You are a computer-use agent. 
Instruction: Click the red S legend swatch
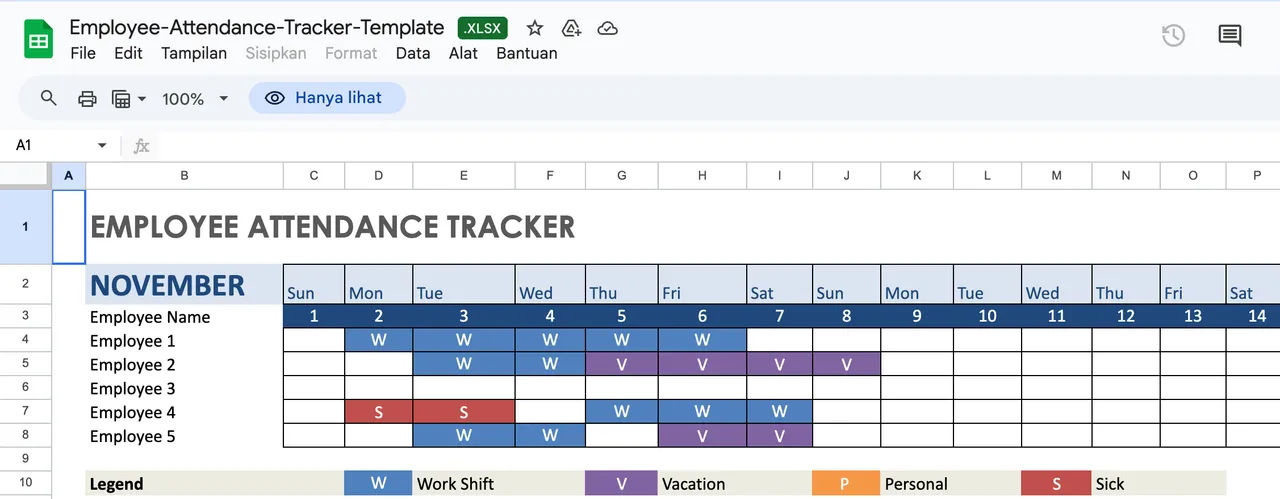pyautogui.click(x=1056, y=484)
